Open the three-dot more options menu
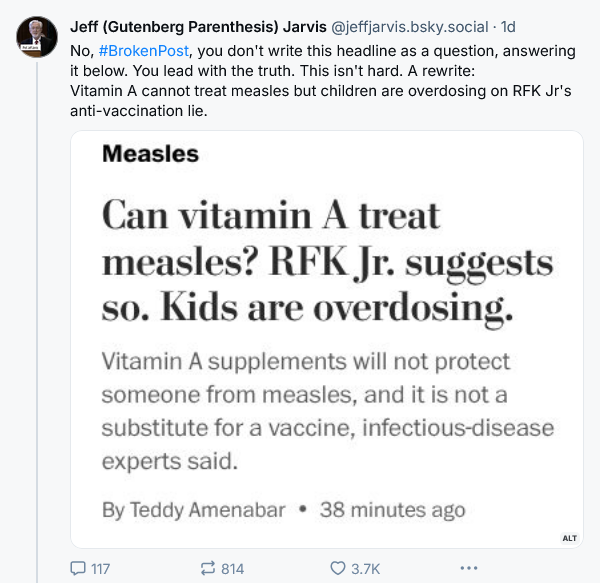Image resolution: width=600 pixels, height=583 pixels. point(468,568)
